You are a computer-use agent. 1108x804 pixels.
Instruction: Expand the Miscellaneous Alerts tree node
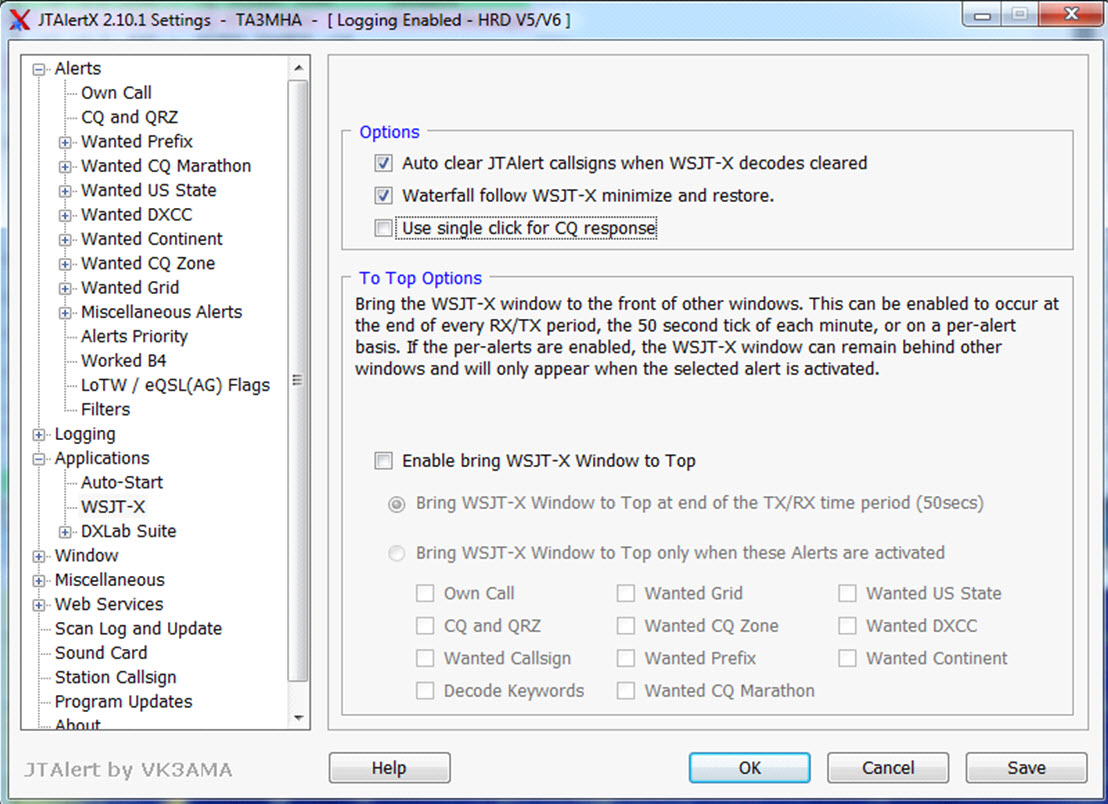click(x=65, y=313)
